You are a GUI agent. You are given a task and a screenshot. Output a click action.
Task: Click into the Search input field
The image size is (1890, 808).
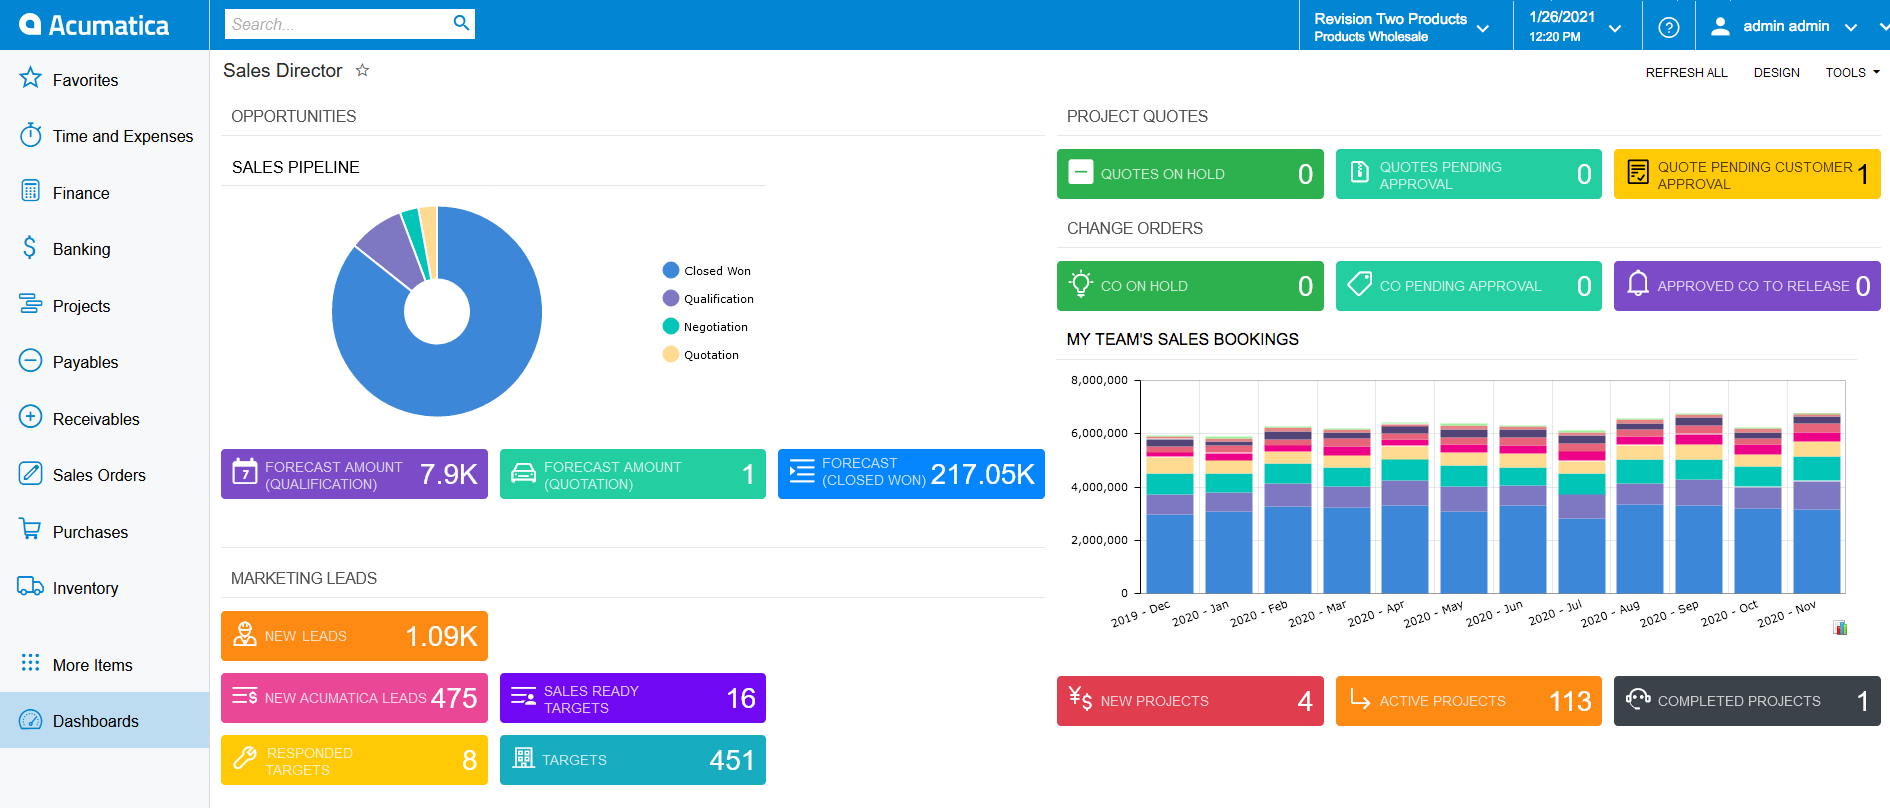[339, 23]
